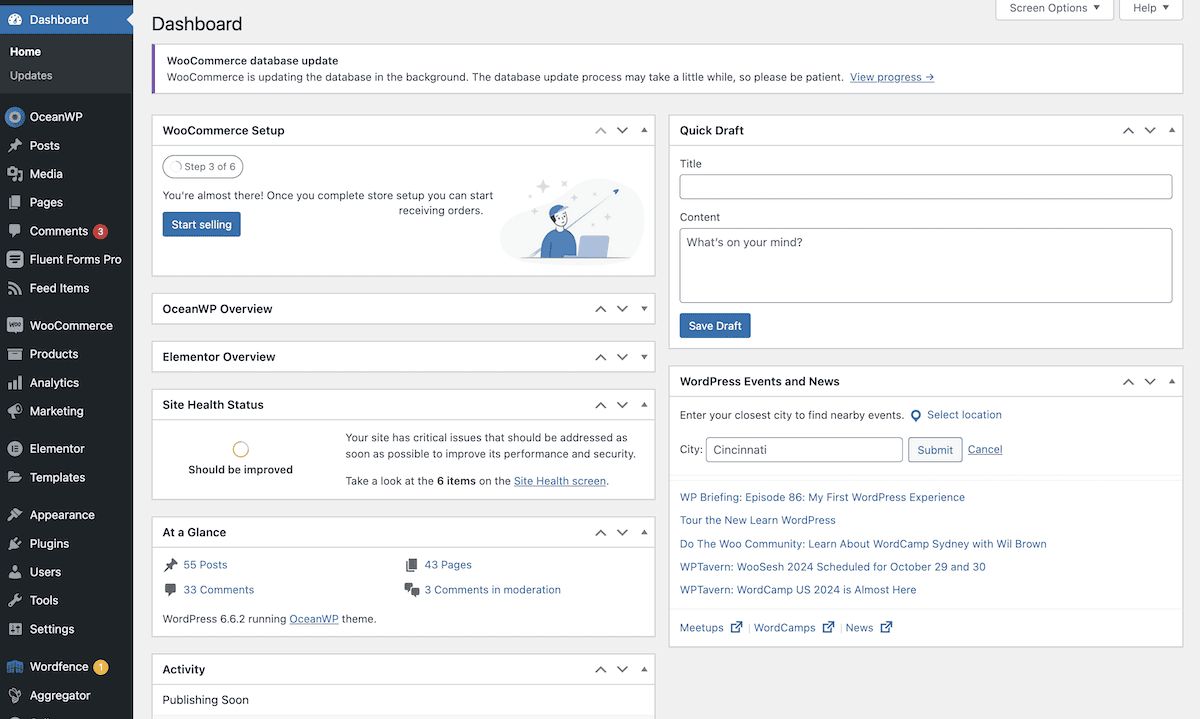Open the Plugins menu item

[x=66, y=544]
